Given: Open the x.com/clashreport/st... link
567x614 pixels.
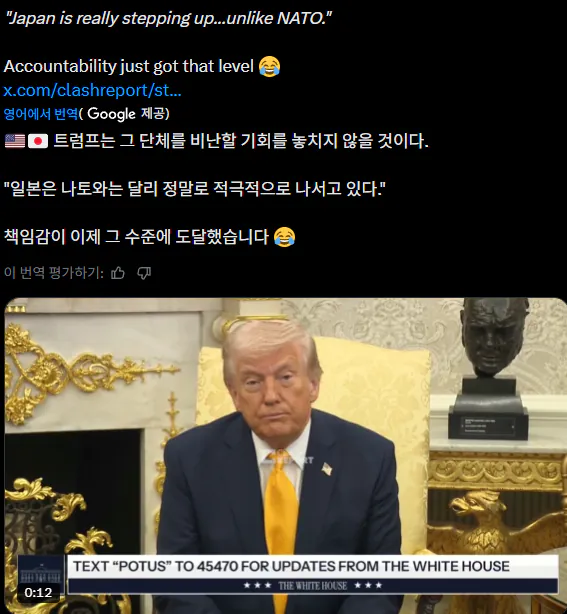Looking at the screenshot, I should pyautogui.click(x=92, y=90).
